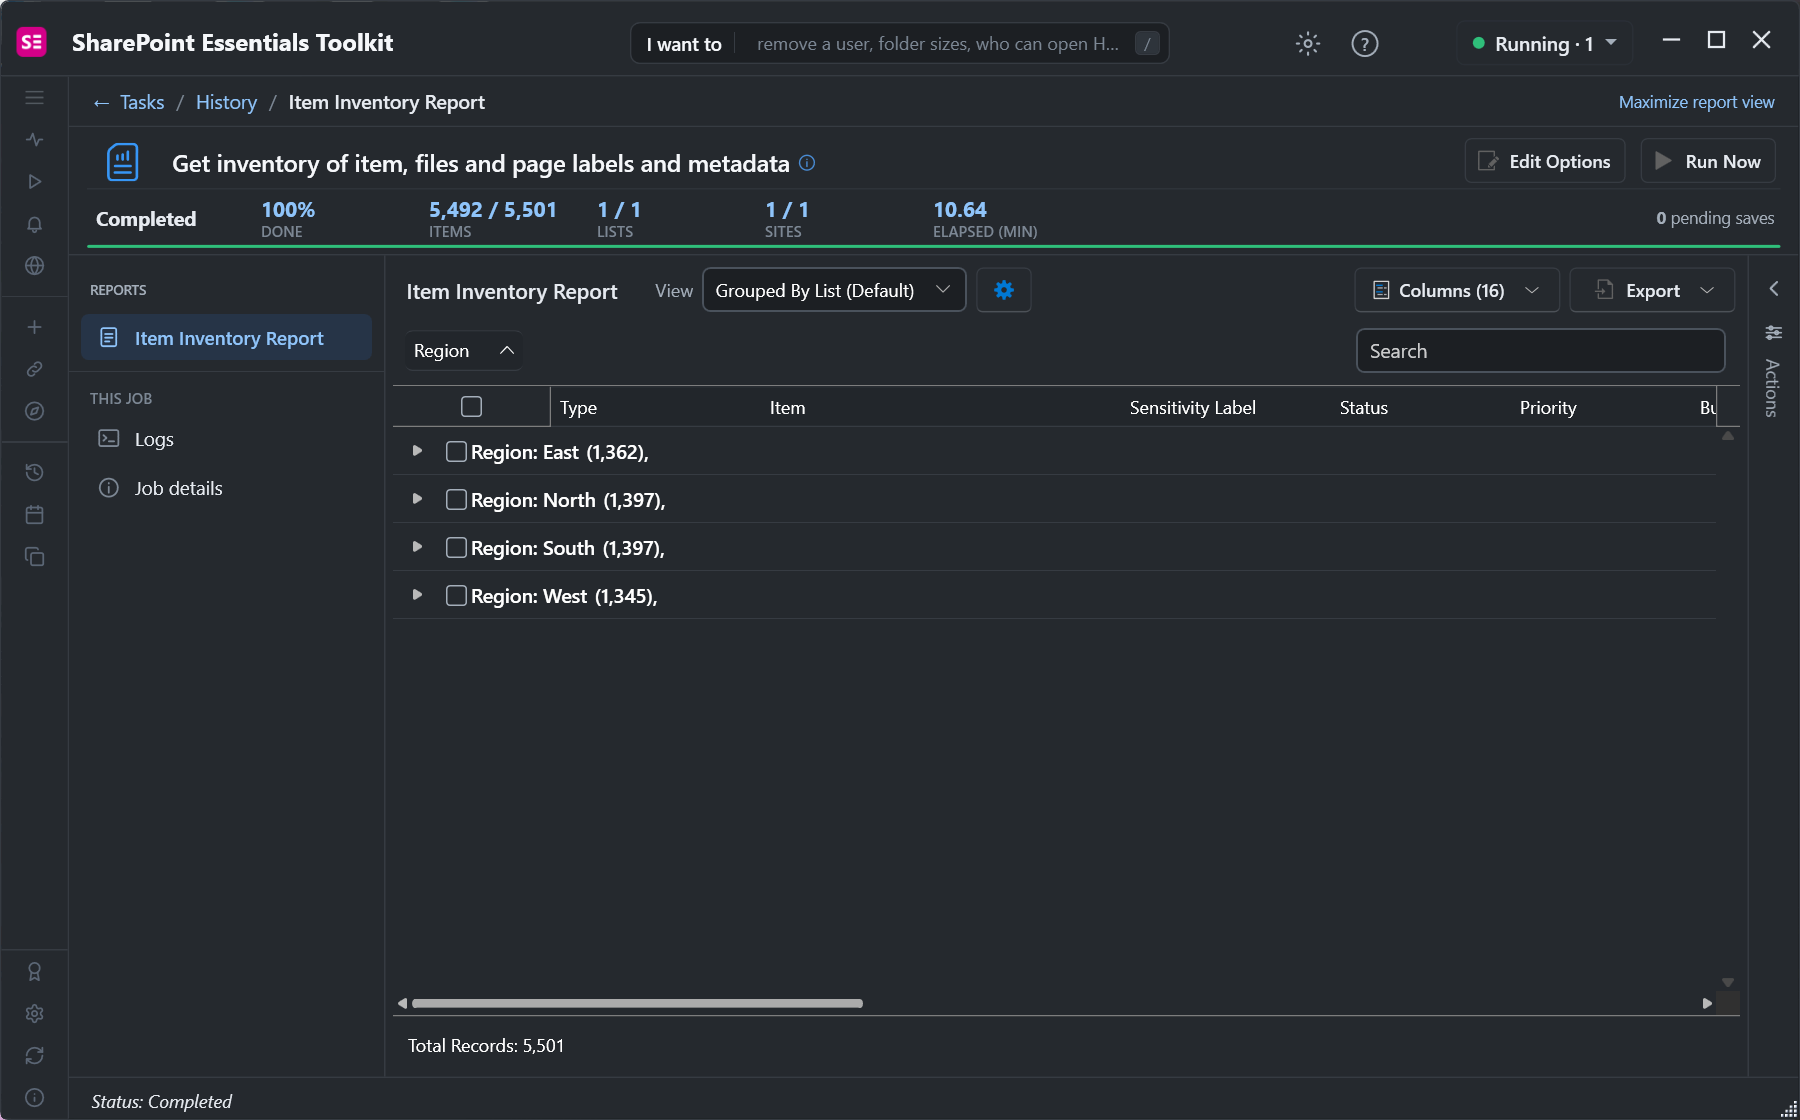Image resolution: width=1800 pixels, height=1120 pixels.
Task: Toggle the select-all header checkbox
Action: (x=471, y=406)
